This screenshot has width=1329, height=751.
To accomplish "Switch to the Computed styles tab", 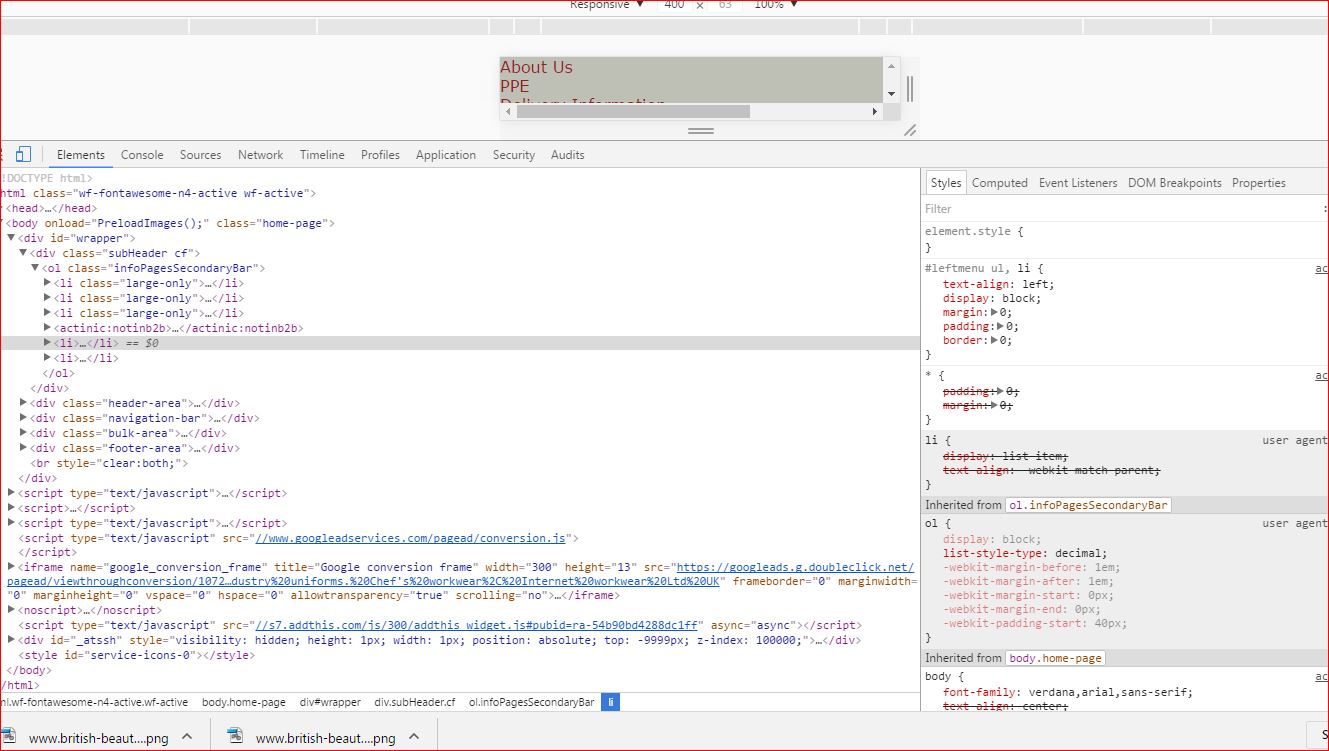I will (999, 183).
